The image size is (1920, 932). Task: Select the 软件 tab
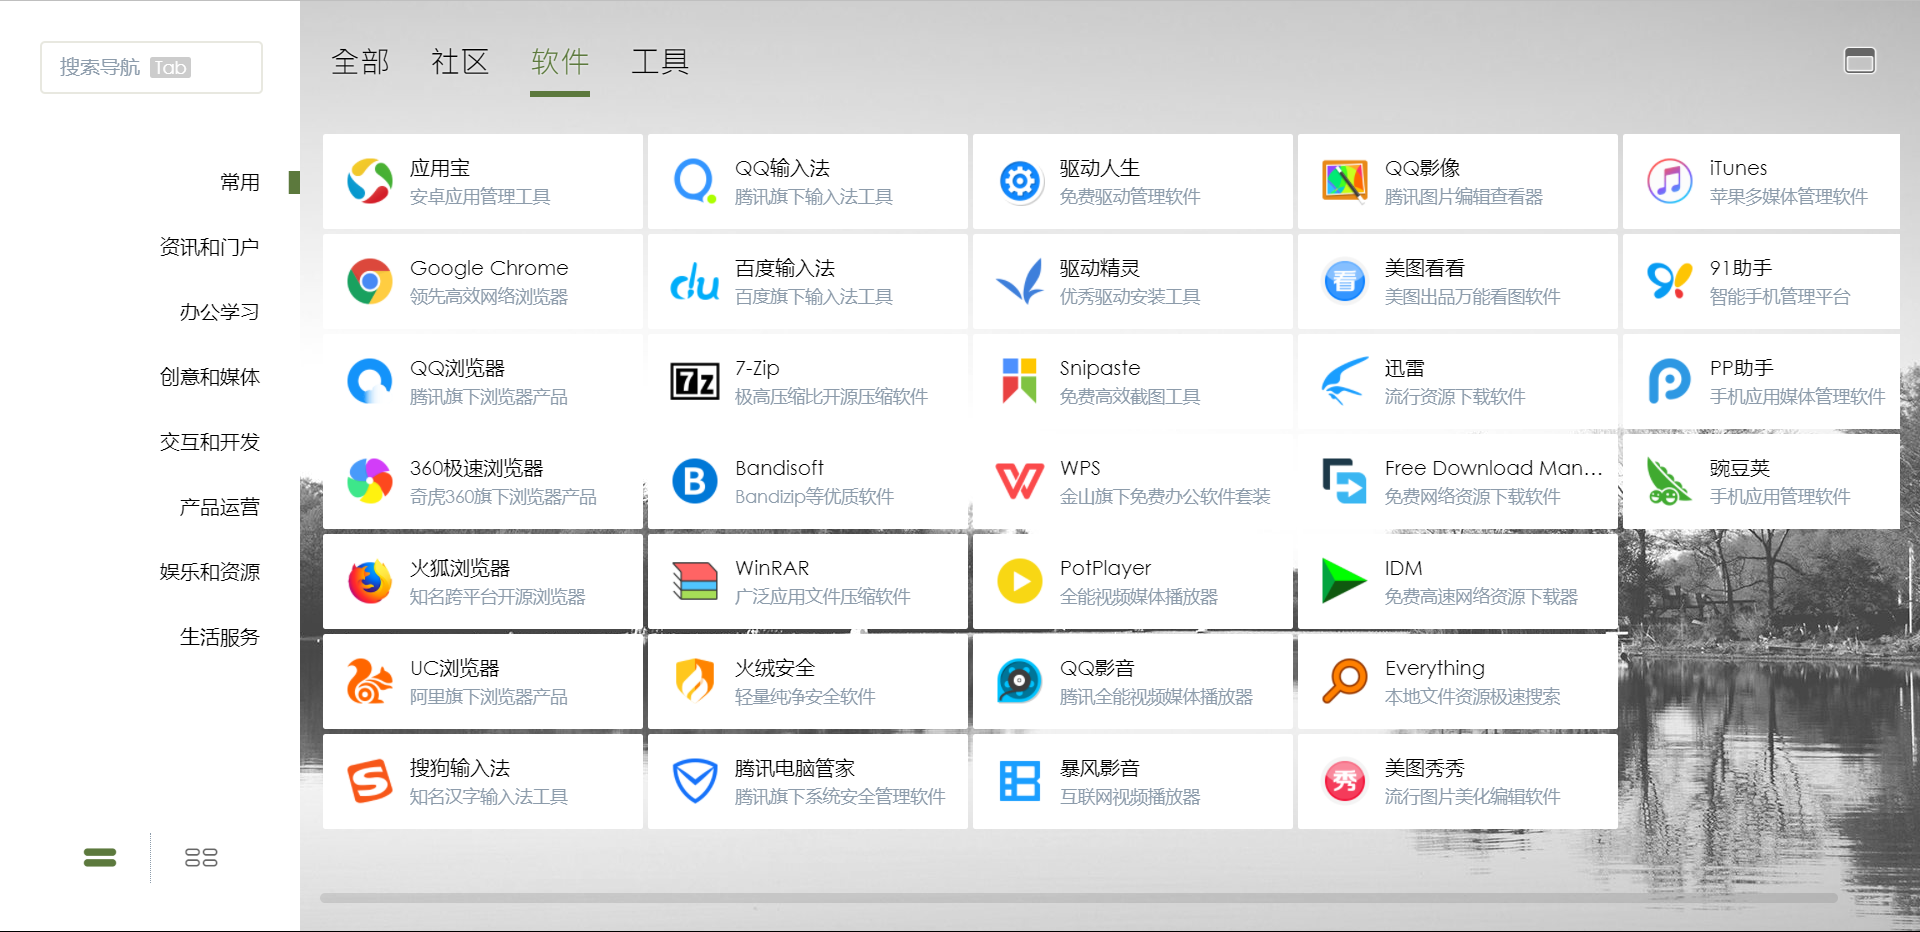(560, 62)
